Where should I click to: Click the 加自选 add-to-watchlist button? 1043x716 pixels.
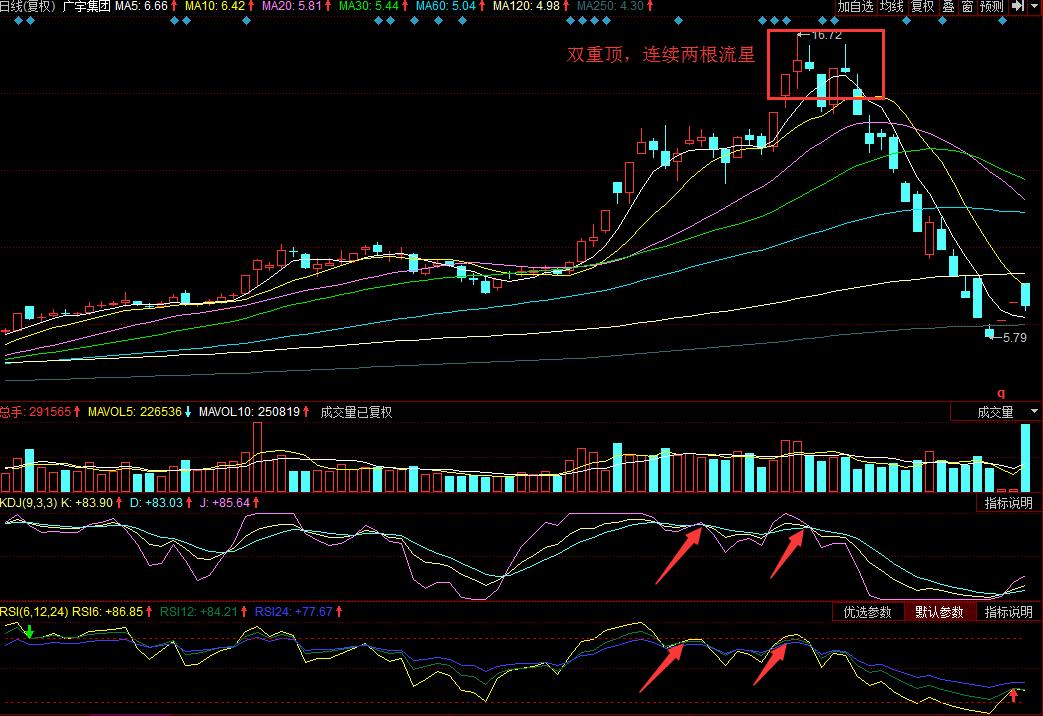[x=855, y=7]
